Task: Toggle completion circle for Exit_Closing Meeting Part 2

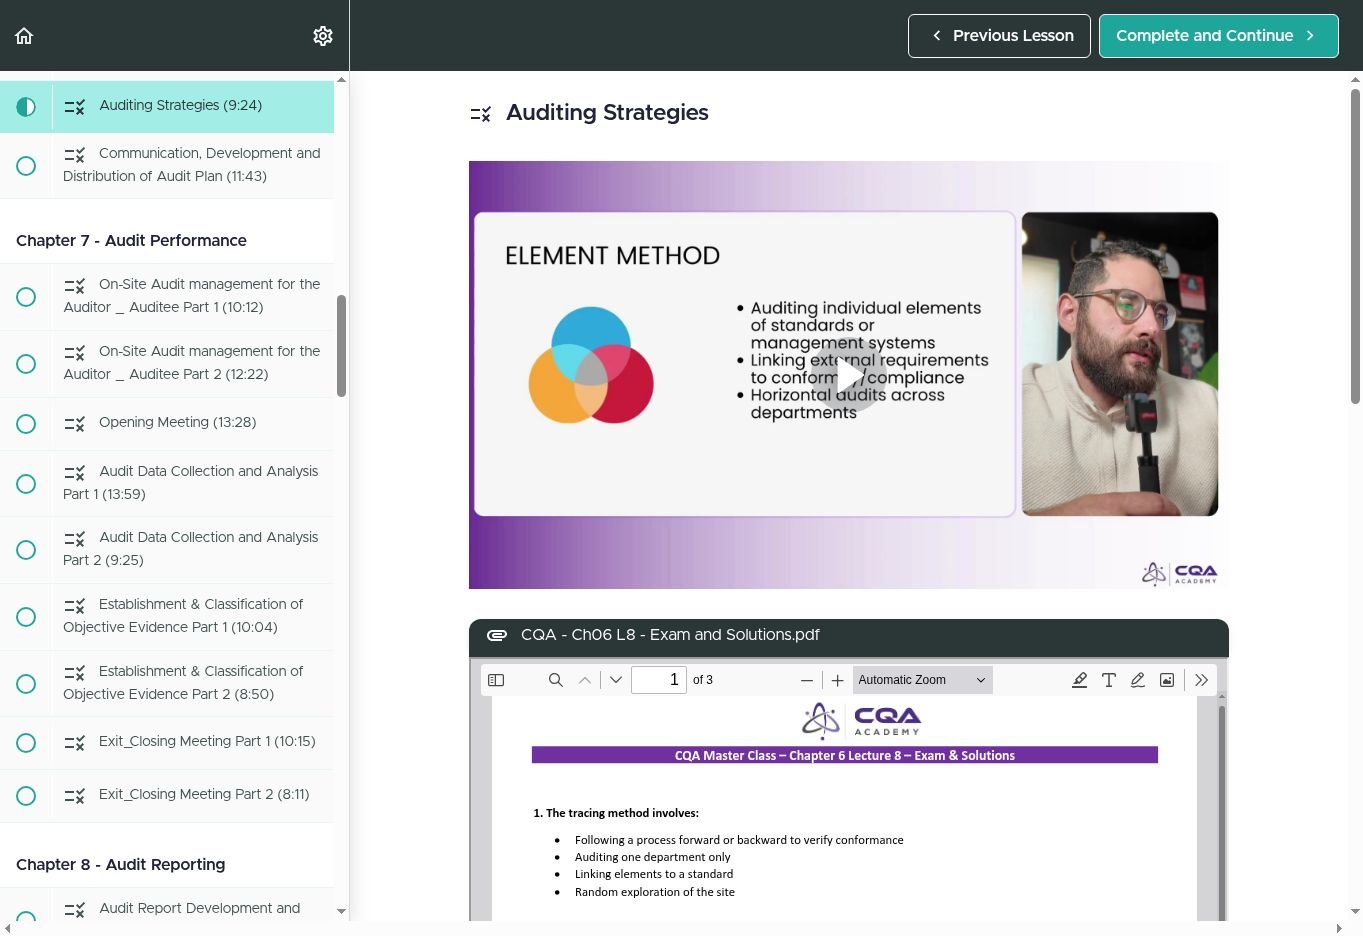Action: [26, 796]
